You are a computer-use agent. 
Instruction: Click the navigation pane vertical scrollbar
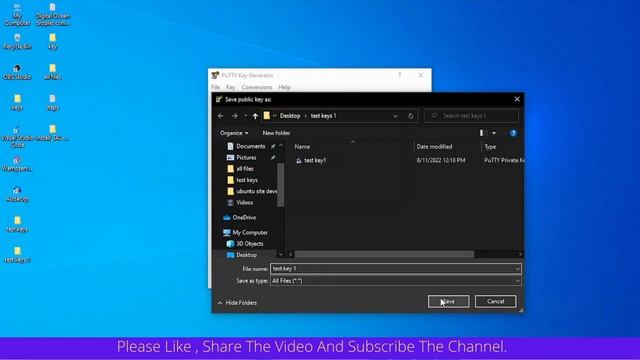(280, 184)
